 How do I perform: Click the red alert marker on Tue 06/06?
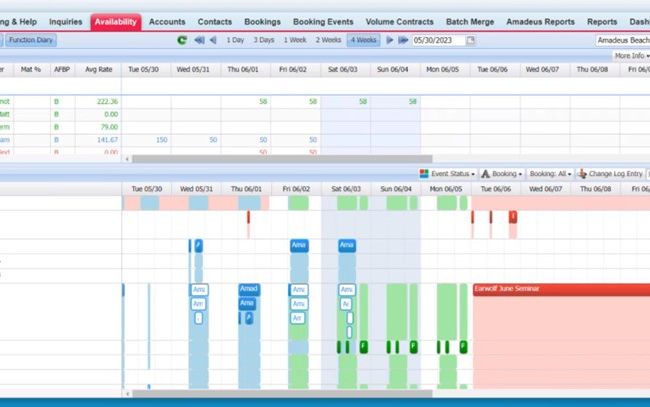[513, 217]
